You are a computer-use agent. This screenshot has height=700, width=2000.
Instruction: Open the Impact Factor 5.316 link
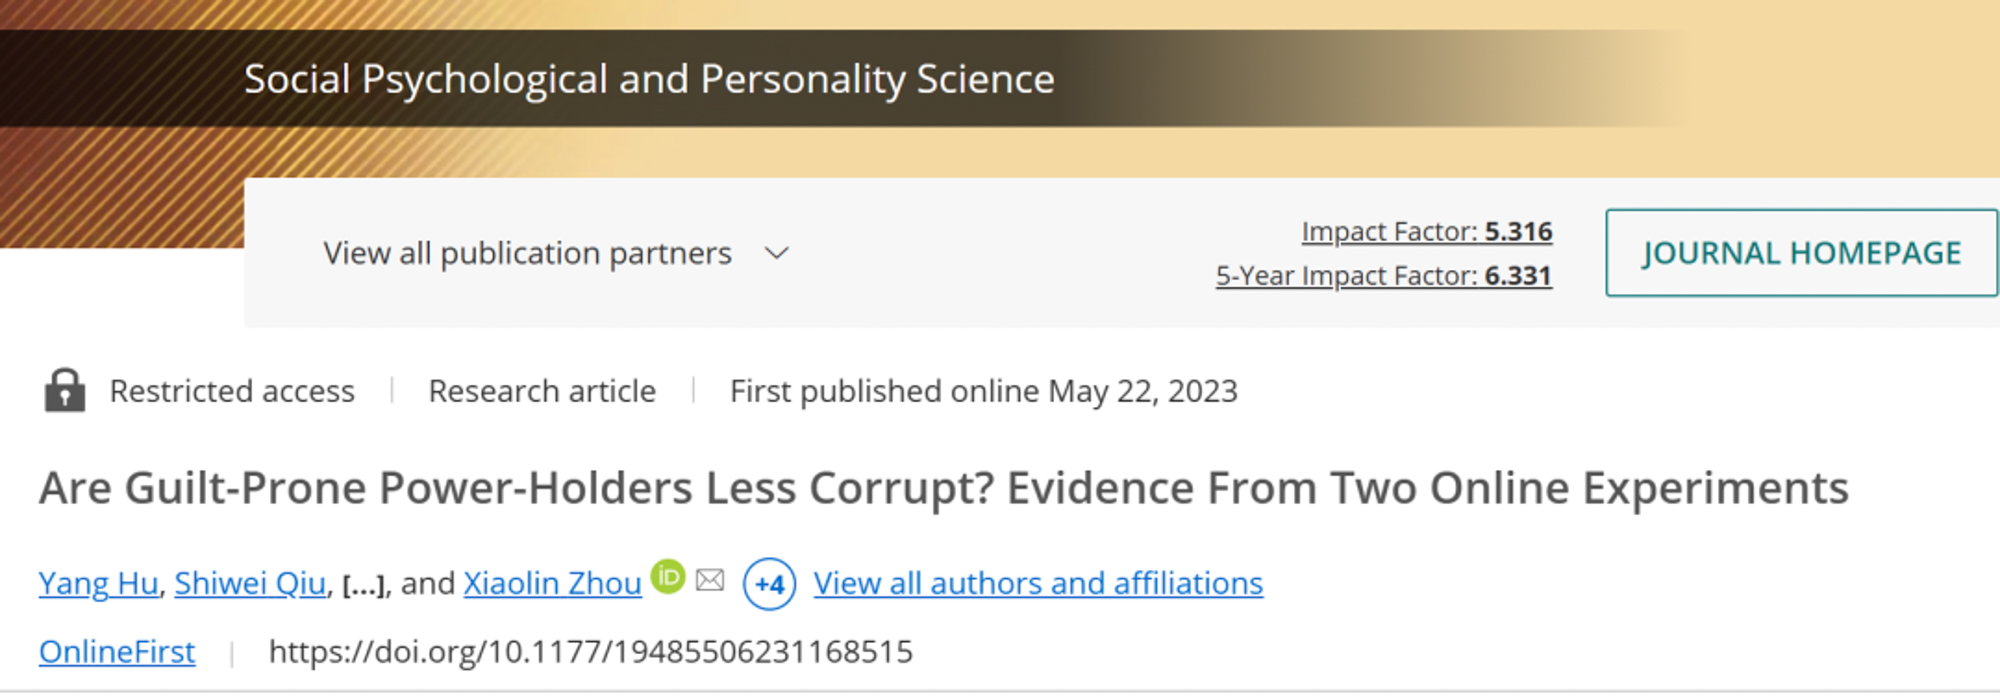point(1426,232)
